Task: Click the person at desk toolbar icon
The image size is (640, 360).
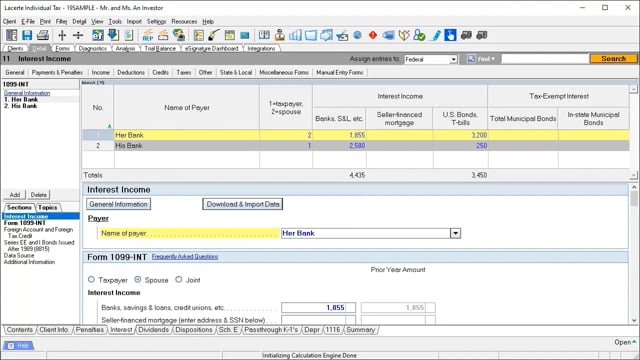Action: pos(280,36)
